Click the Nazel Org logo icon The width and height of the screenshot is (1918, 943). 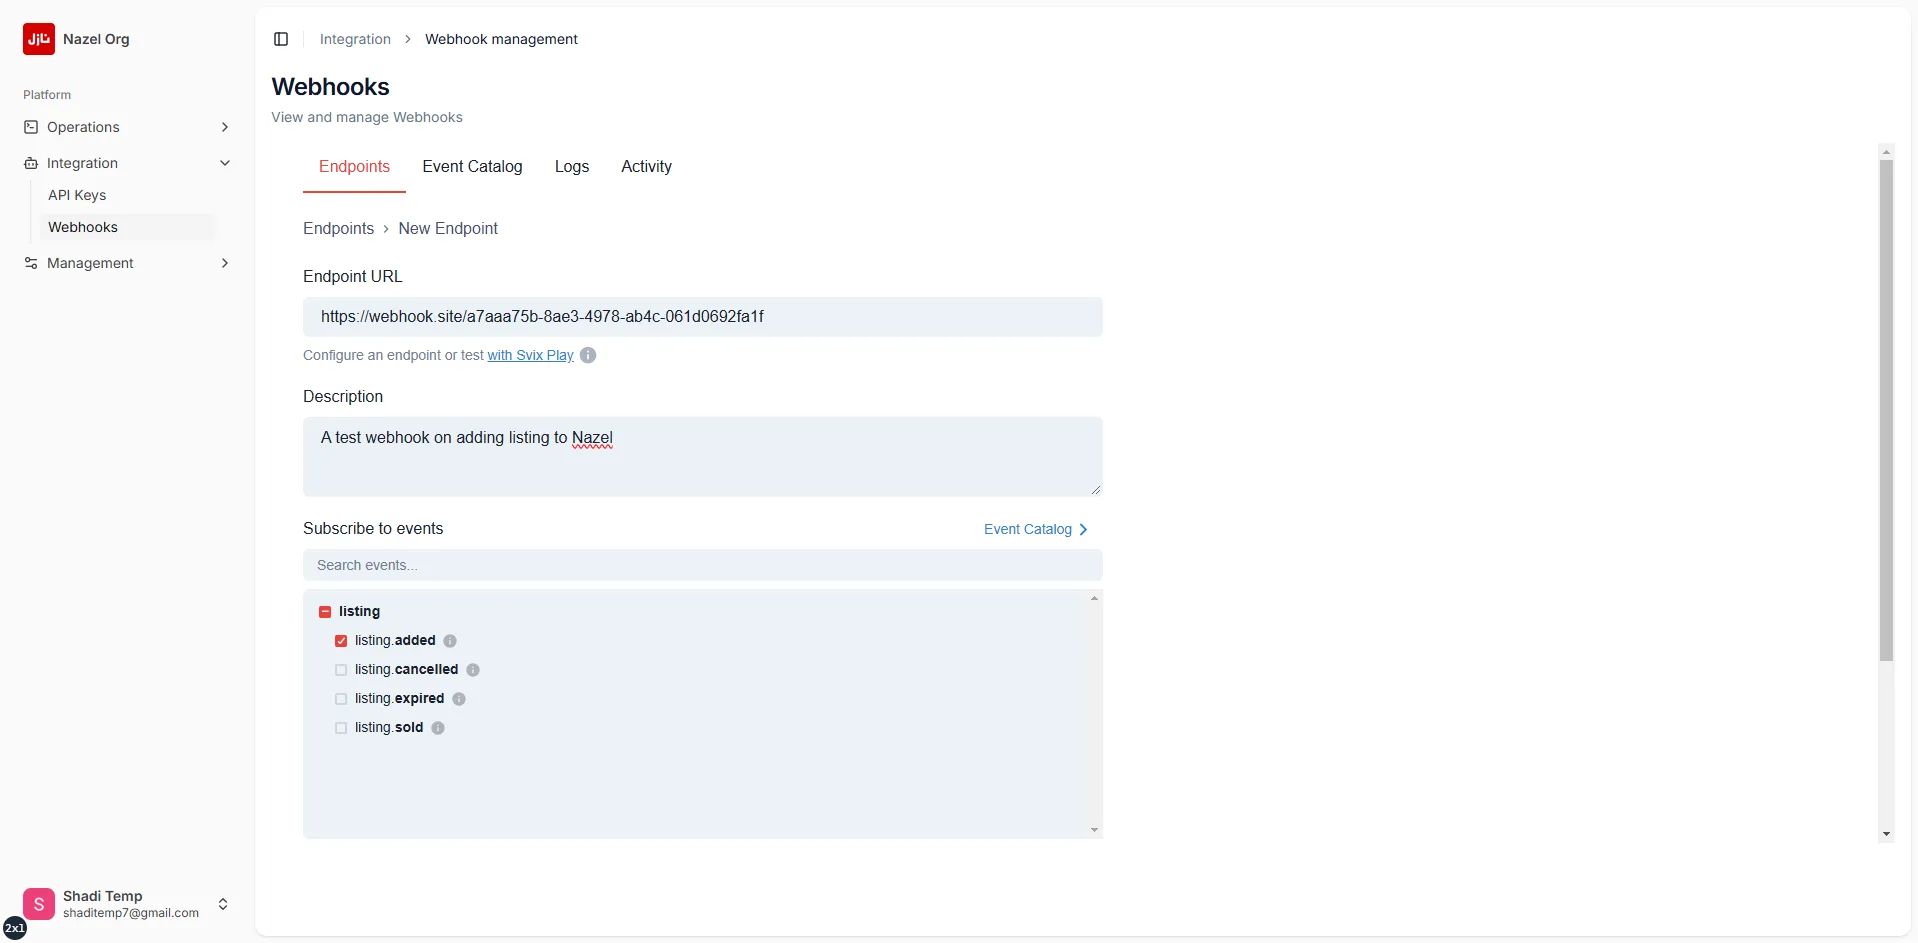38,39
